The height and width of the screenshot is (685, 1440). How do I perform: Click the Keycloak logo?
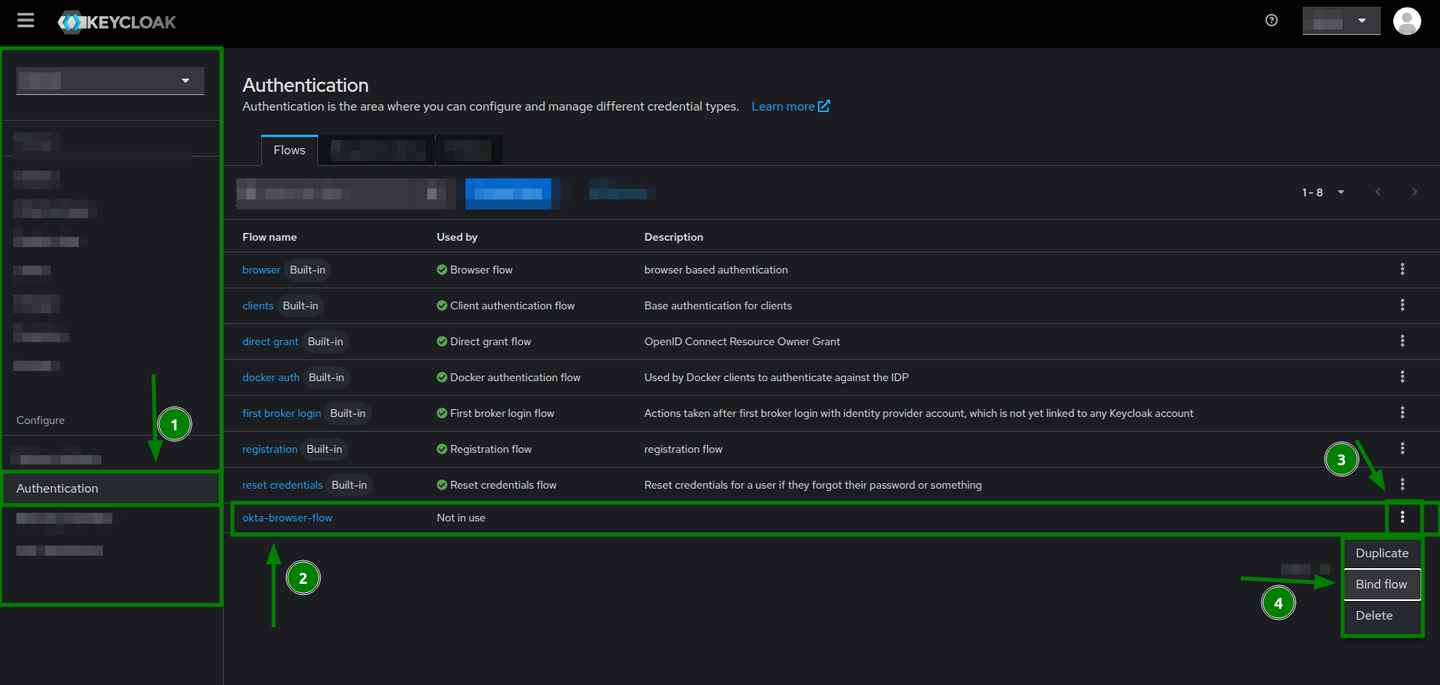[x=116, y=21]
